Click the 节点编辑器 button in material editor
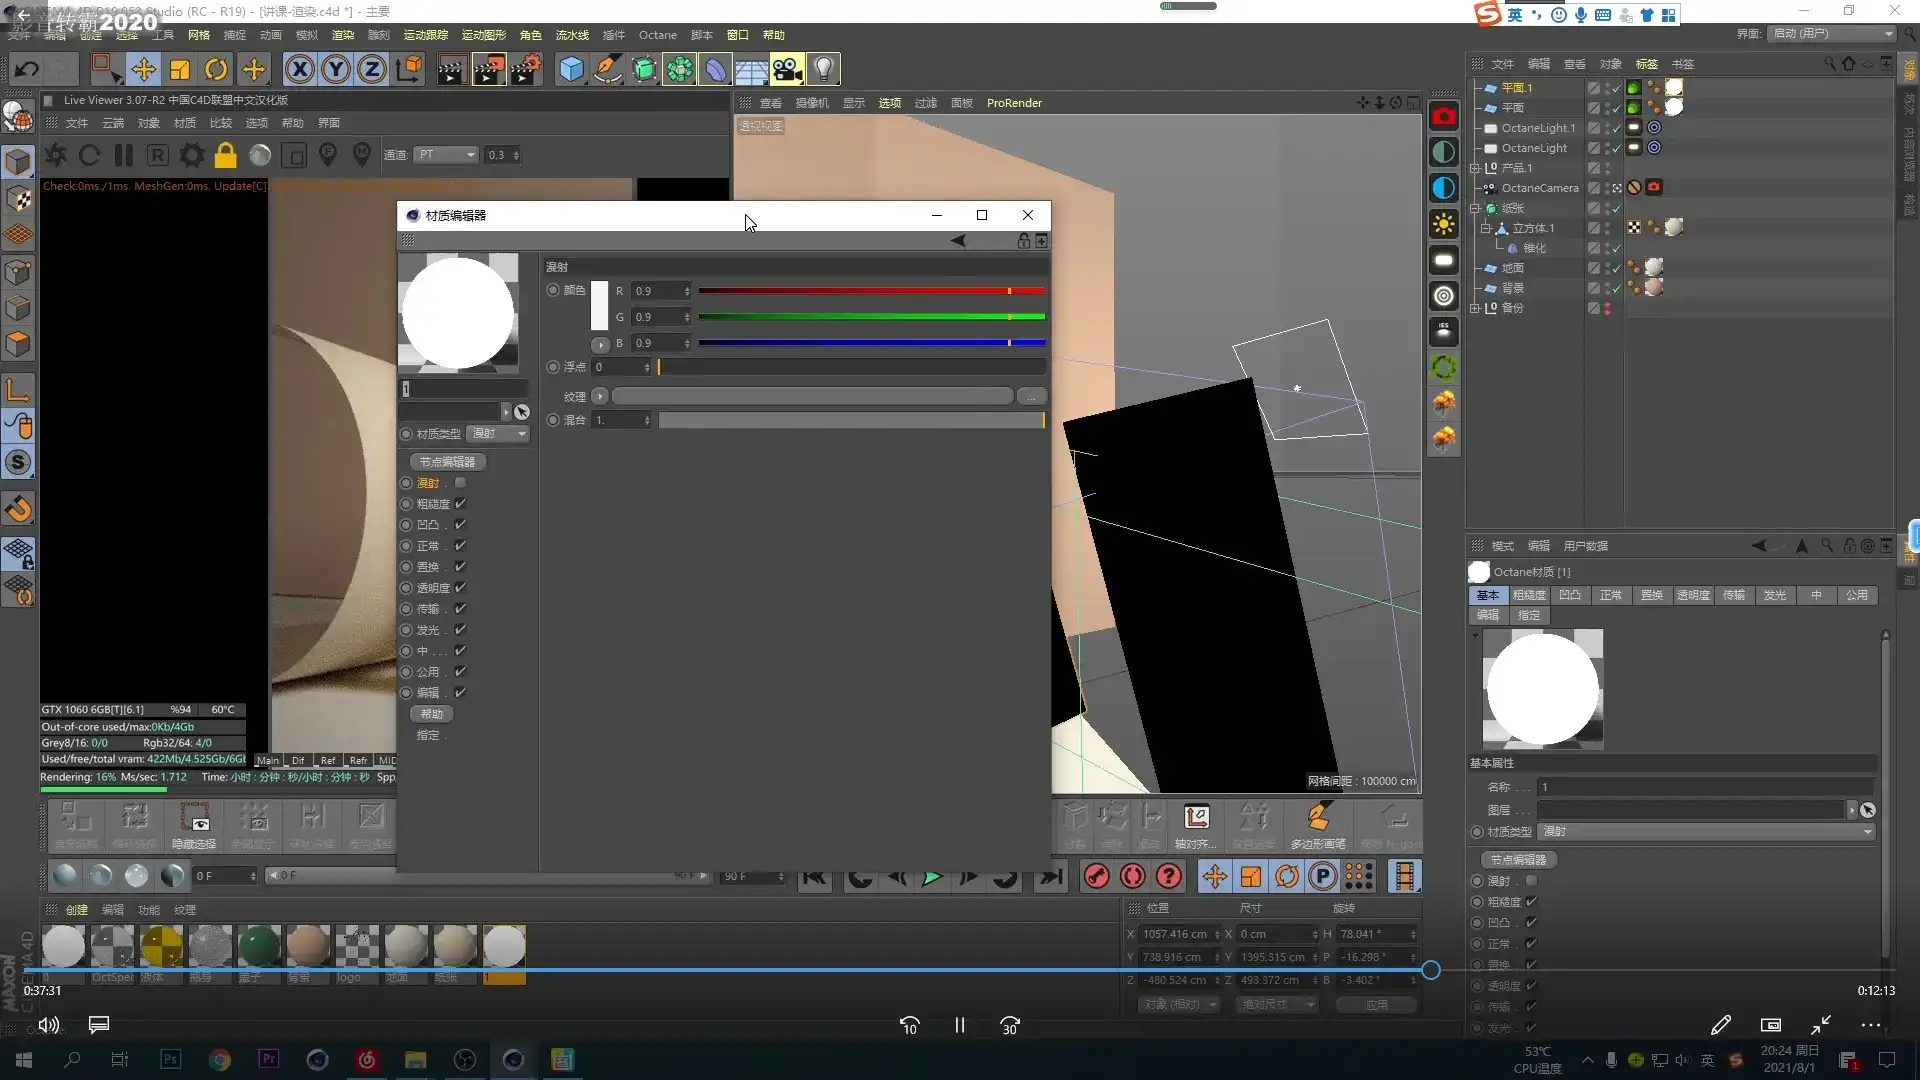This screenshot has height=1080, width=1920. tap(447, 462)
